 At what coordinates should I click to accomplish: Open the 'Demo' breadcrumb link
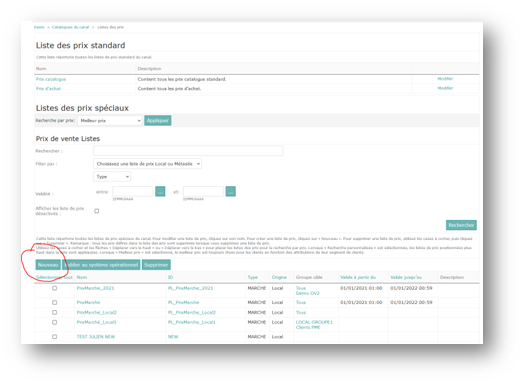pyautogui.click(x=39, y=27)
